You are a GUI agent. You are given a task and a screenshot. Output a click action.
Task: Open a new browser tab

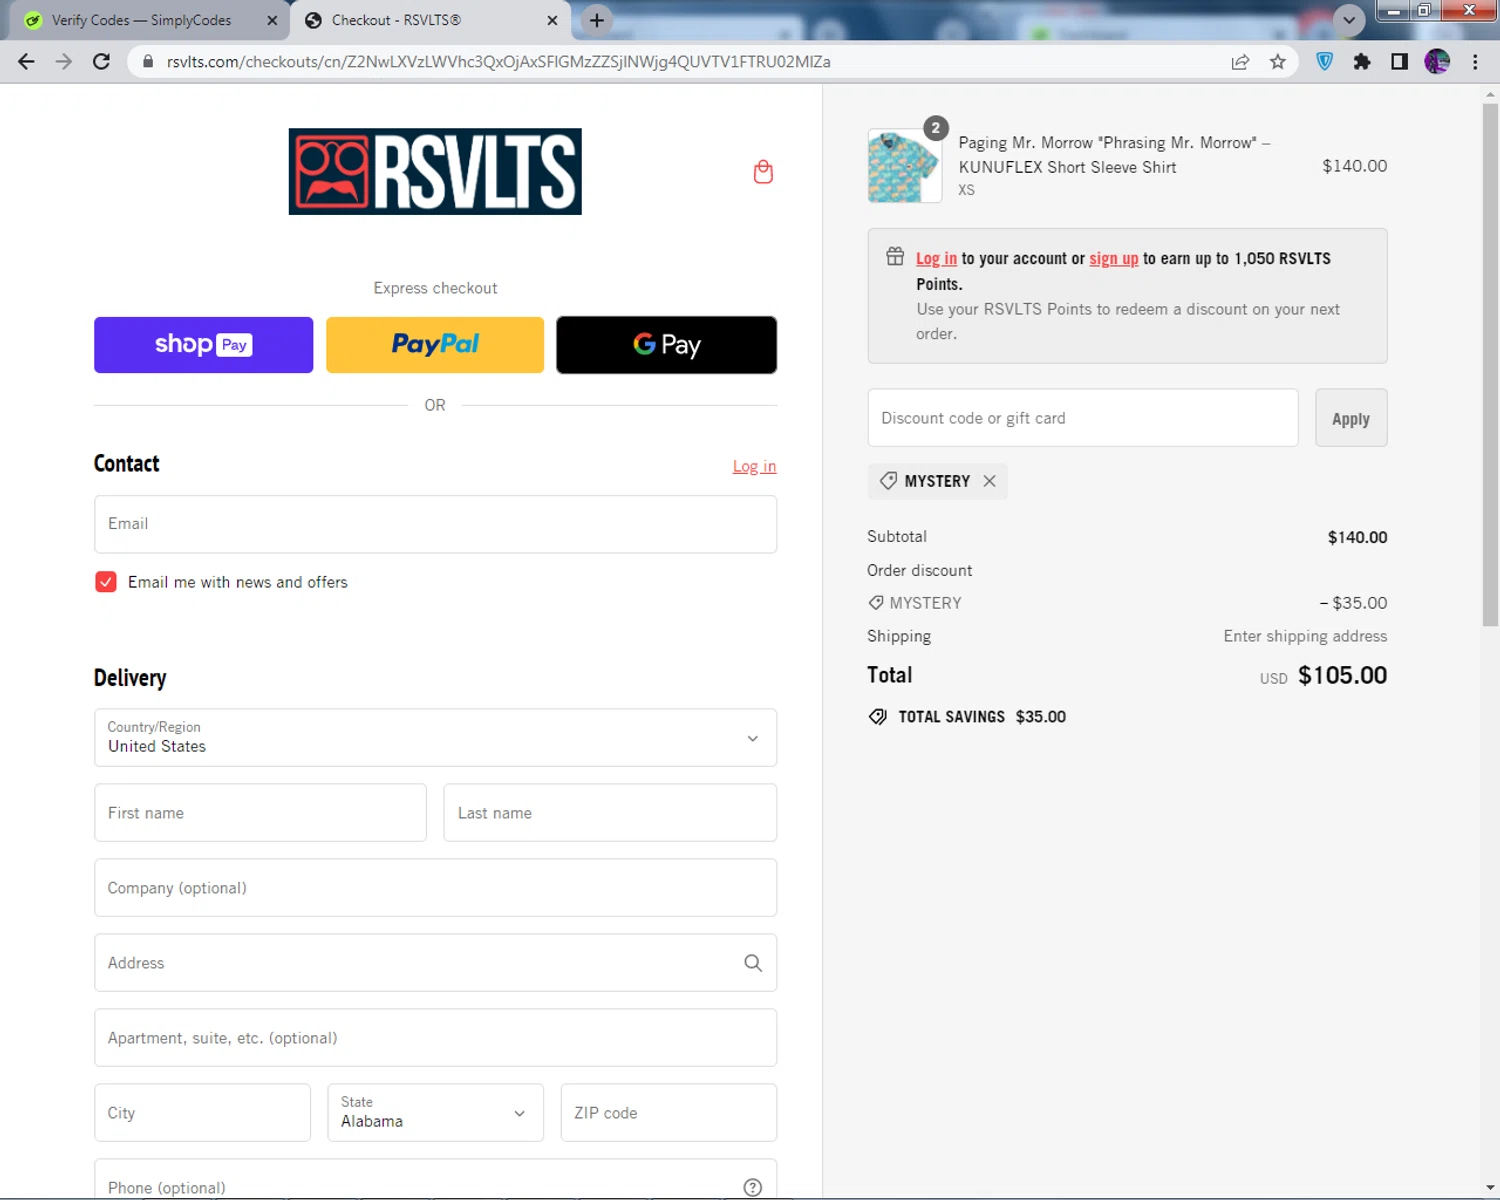pyautogui.click(x=597, y=20)
